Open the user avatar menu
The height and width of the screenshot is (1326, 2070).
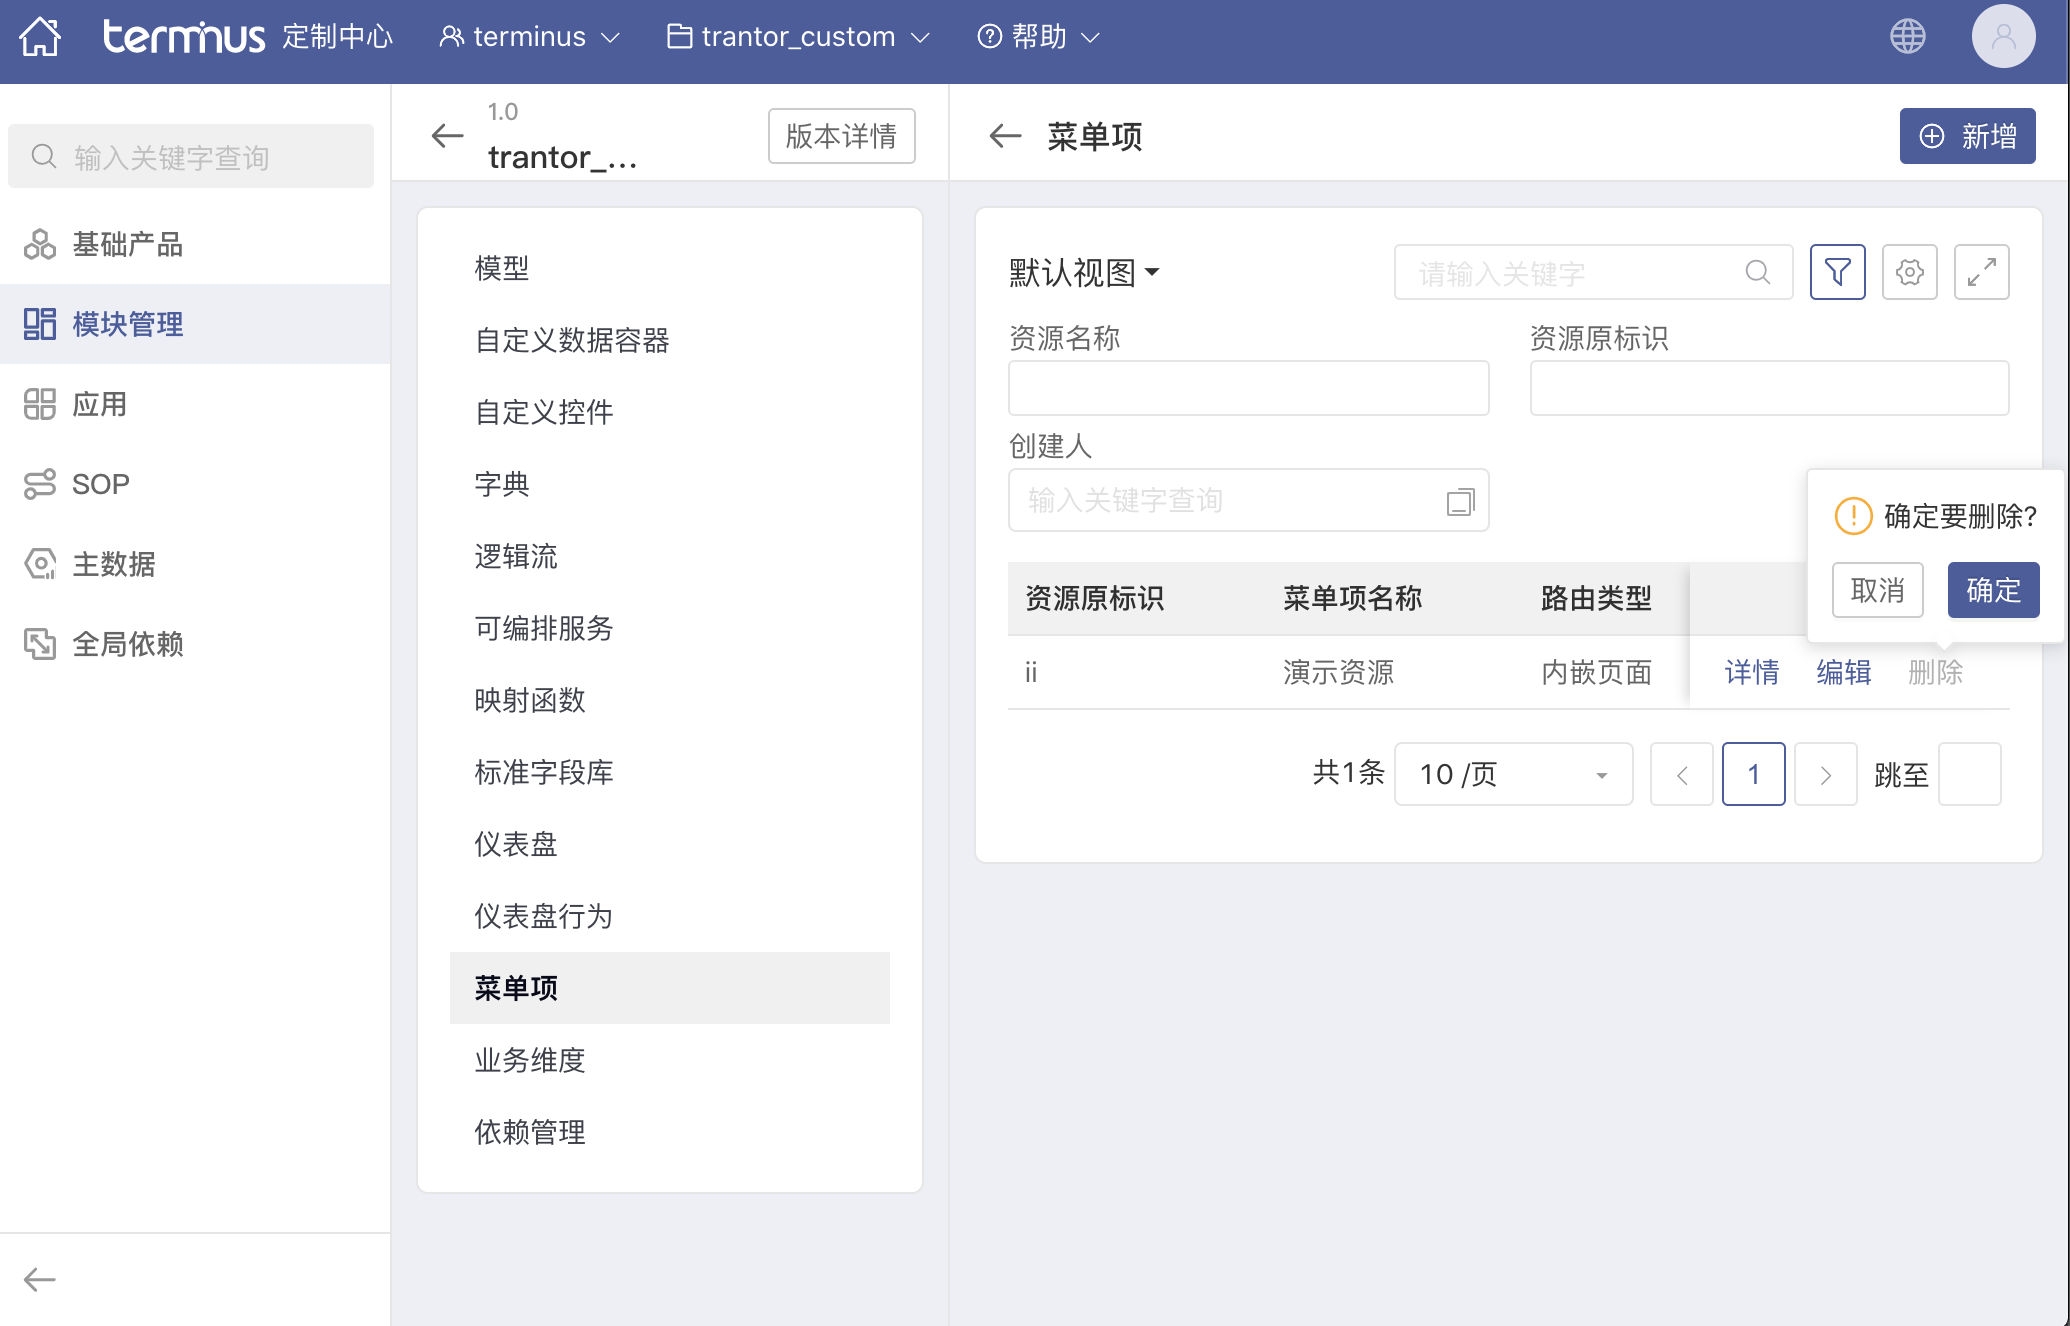[2003, 36]
